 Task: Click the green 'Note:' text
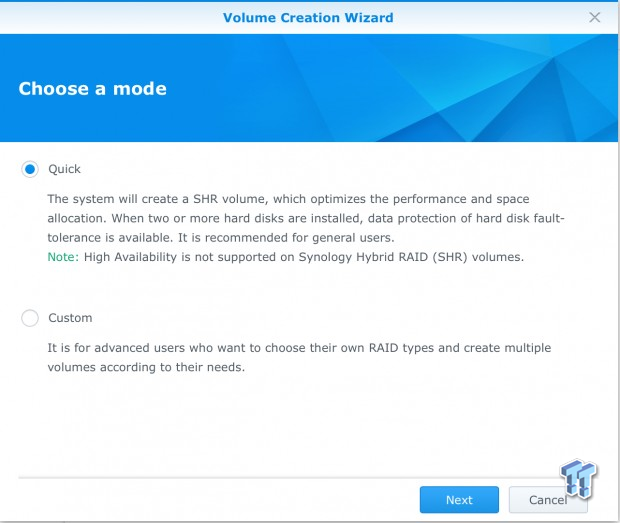tap(63, 257)
